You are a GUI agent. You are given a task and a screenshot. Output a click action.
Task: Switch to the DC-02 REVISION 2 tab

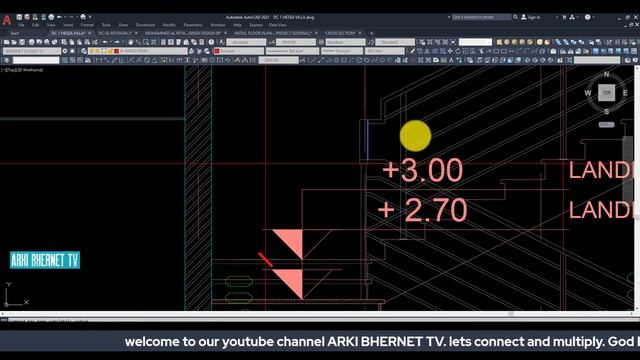(x=115, y=33)
